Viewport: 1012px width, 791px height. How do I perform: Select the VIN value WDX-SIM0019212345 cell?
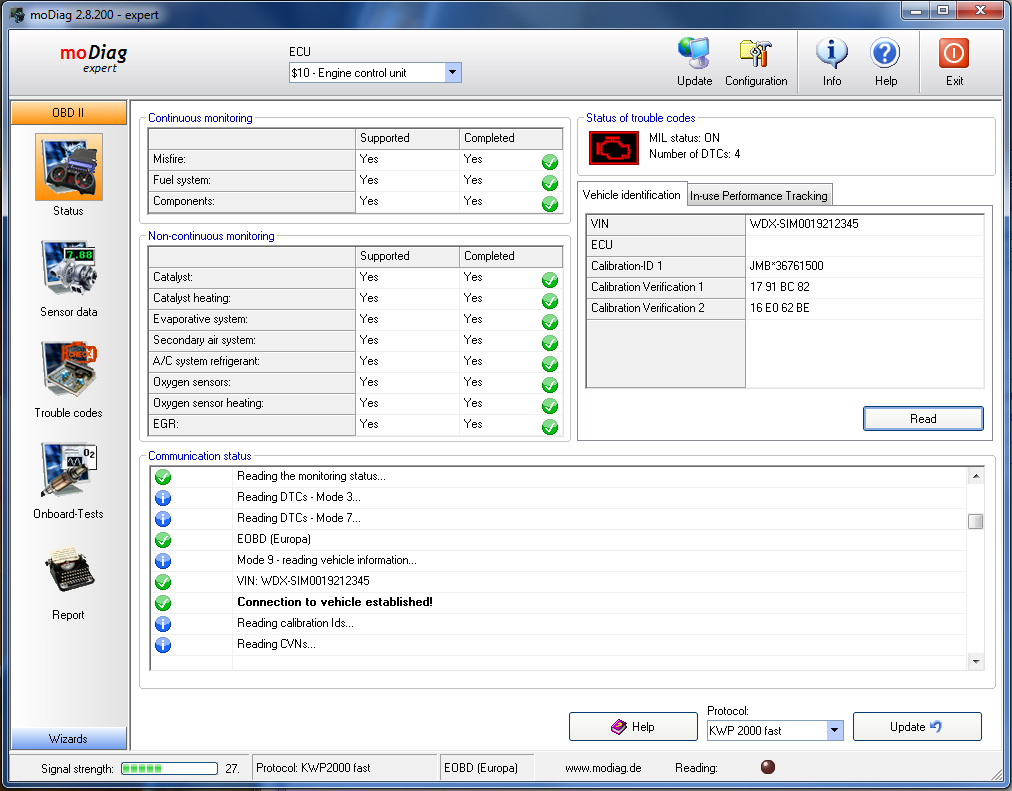864,224
